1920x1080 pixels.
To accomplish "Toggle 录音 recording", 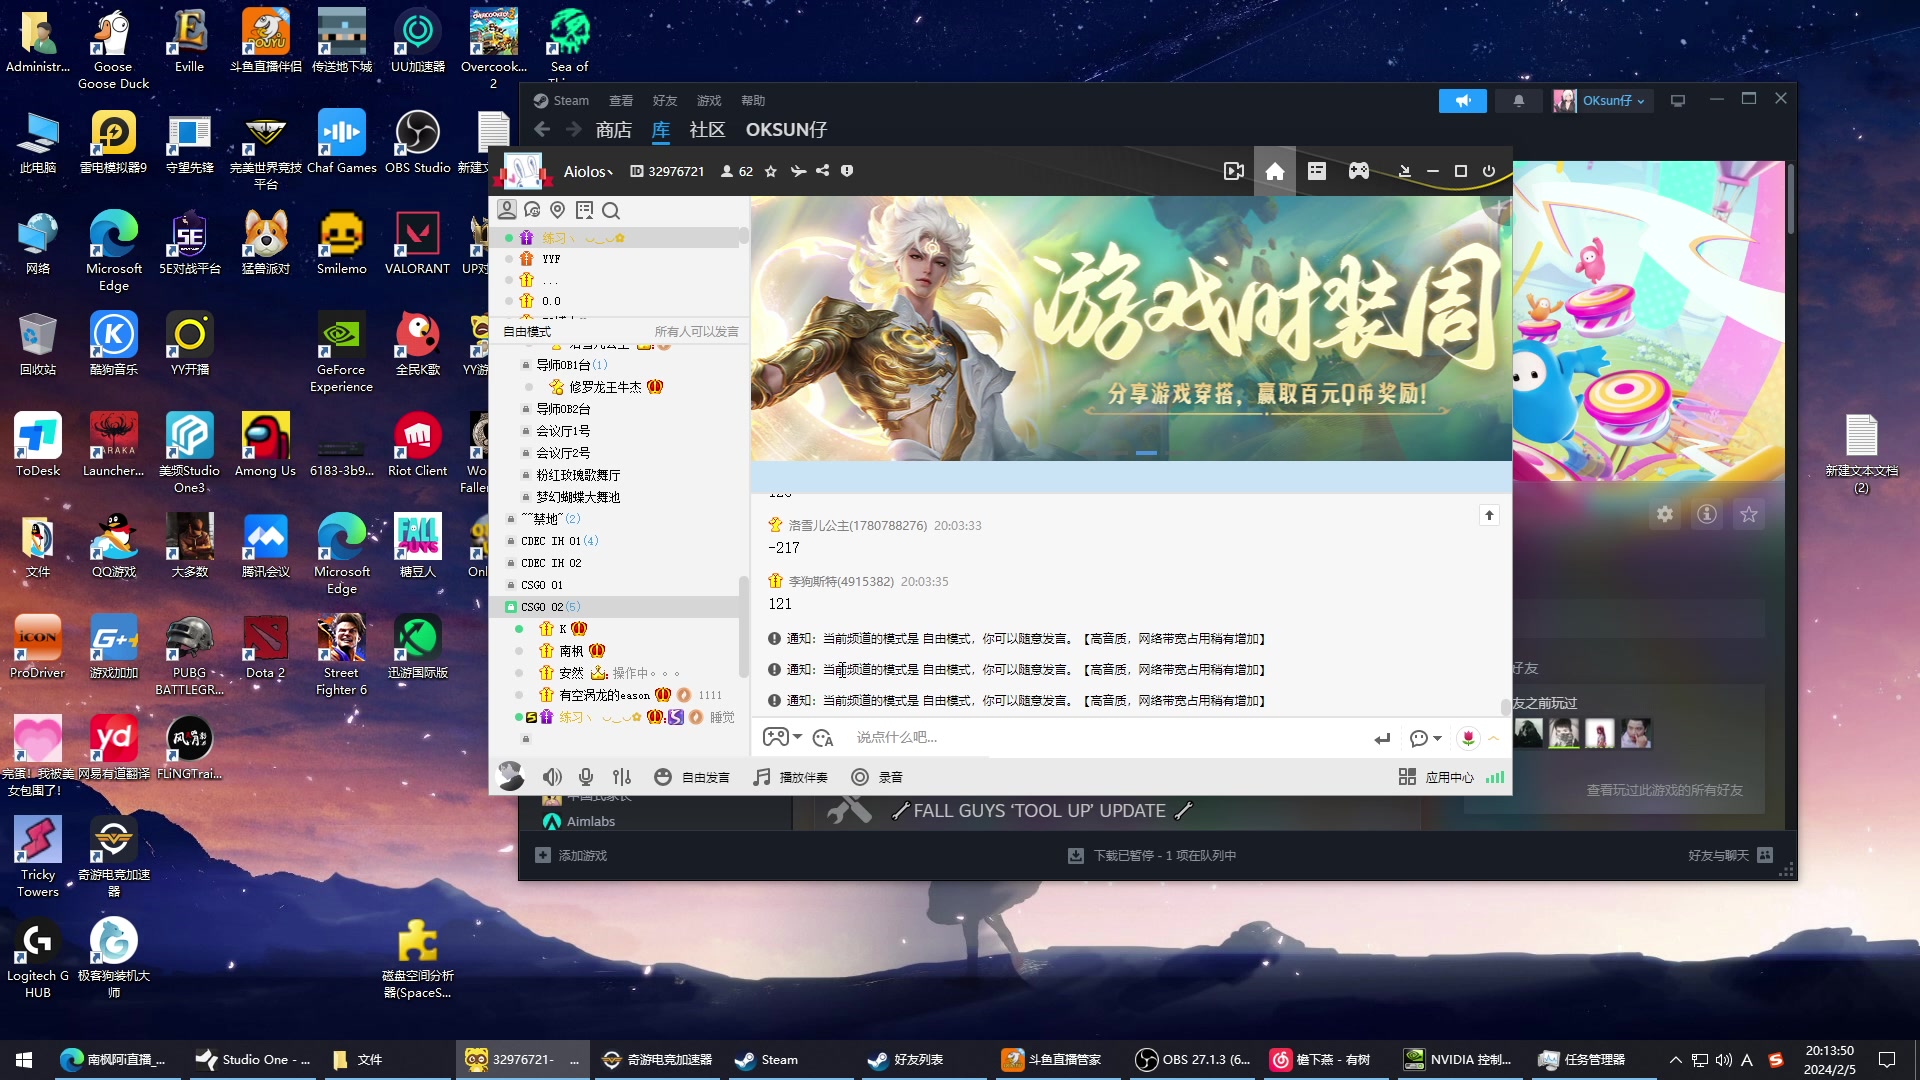I will coord(877,777).
